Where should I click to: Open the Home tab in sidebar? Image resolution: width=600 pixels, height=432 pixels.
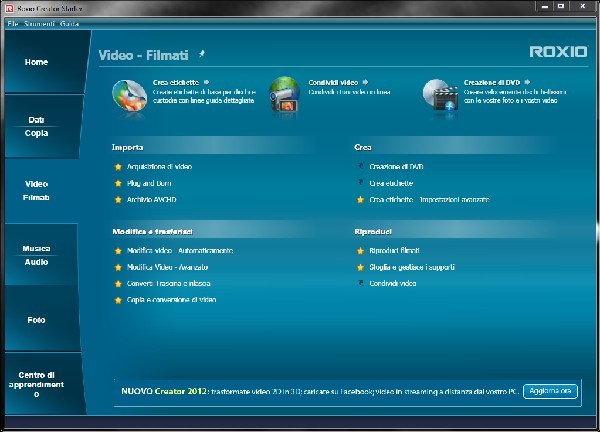coord(37,62)
